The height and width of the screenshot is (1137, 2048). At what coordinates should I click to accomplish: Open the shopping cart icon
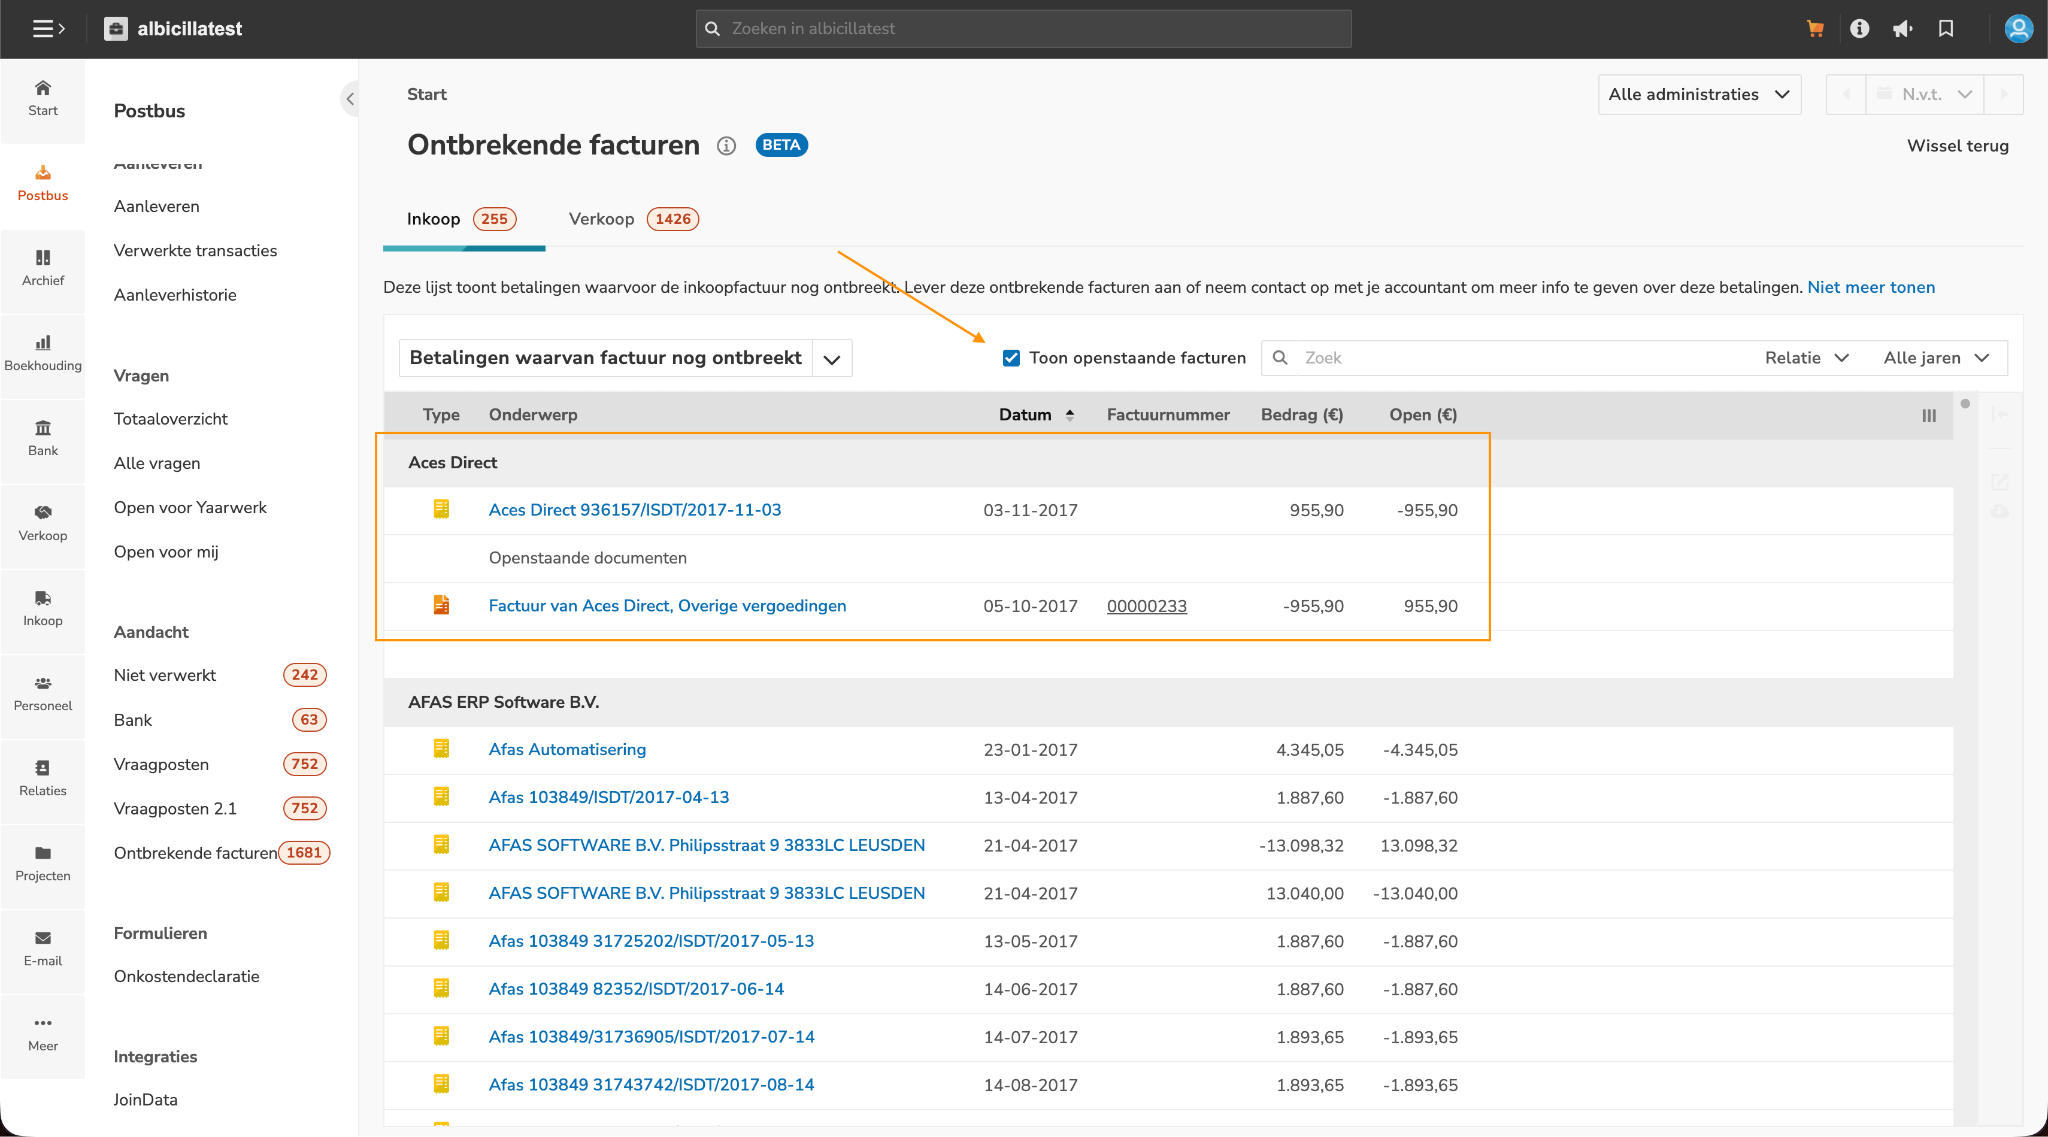pyautogui.click(x=1815, y=29)
